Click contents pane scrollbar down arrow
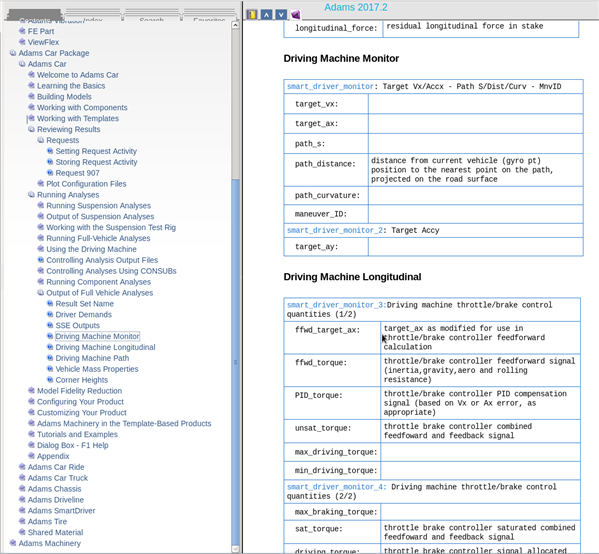 (x=236, y=549)
